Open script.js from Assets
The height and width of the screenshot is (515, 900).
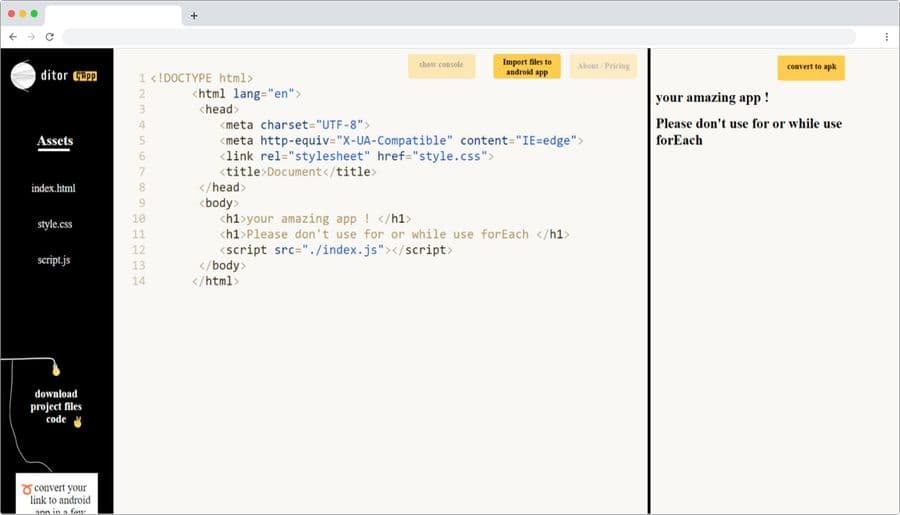(54, 260)
